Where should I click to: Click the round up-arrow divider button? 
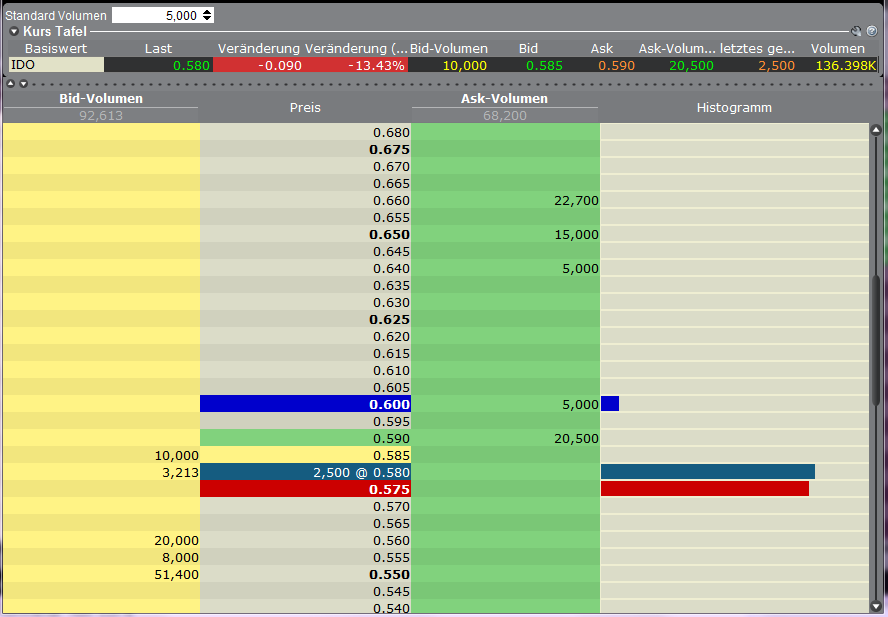tap(10, 84)
